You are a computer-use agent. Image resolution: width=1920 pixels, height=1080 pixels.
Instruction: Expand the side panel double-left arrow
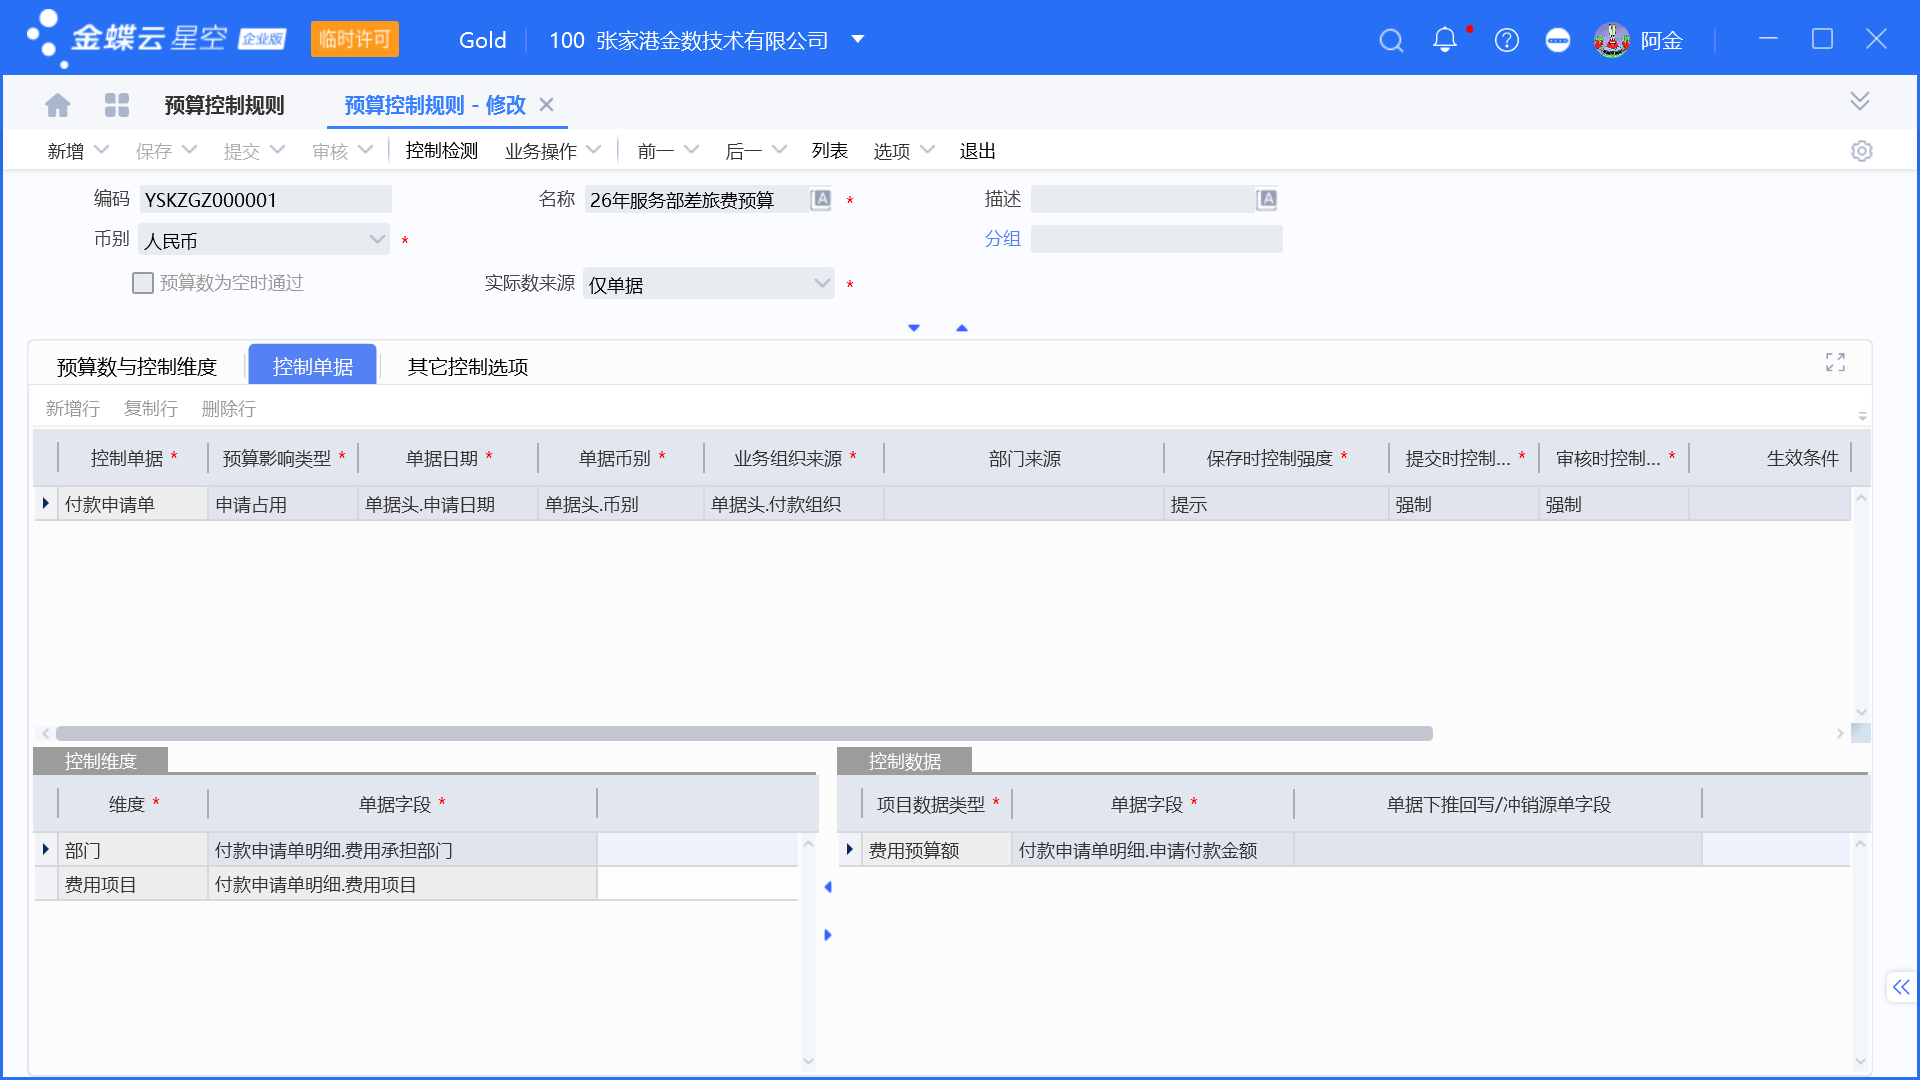click(1900, 987)
